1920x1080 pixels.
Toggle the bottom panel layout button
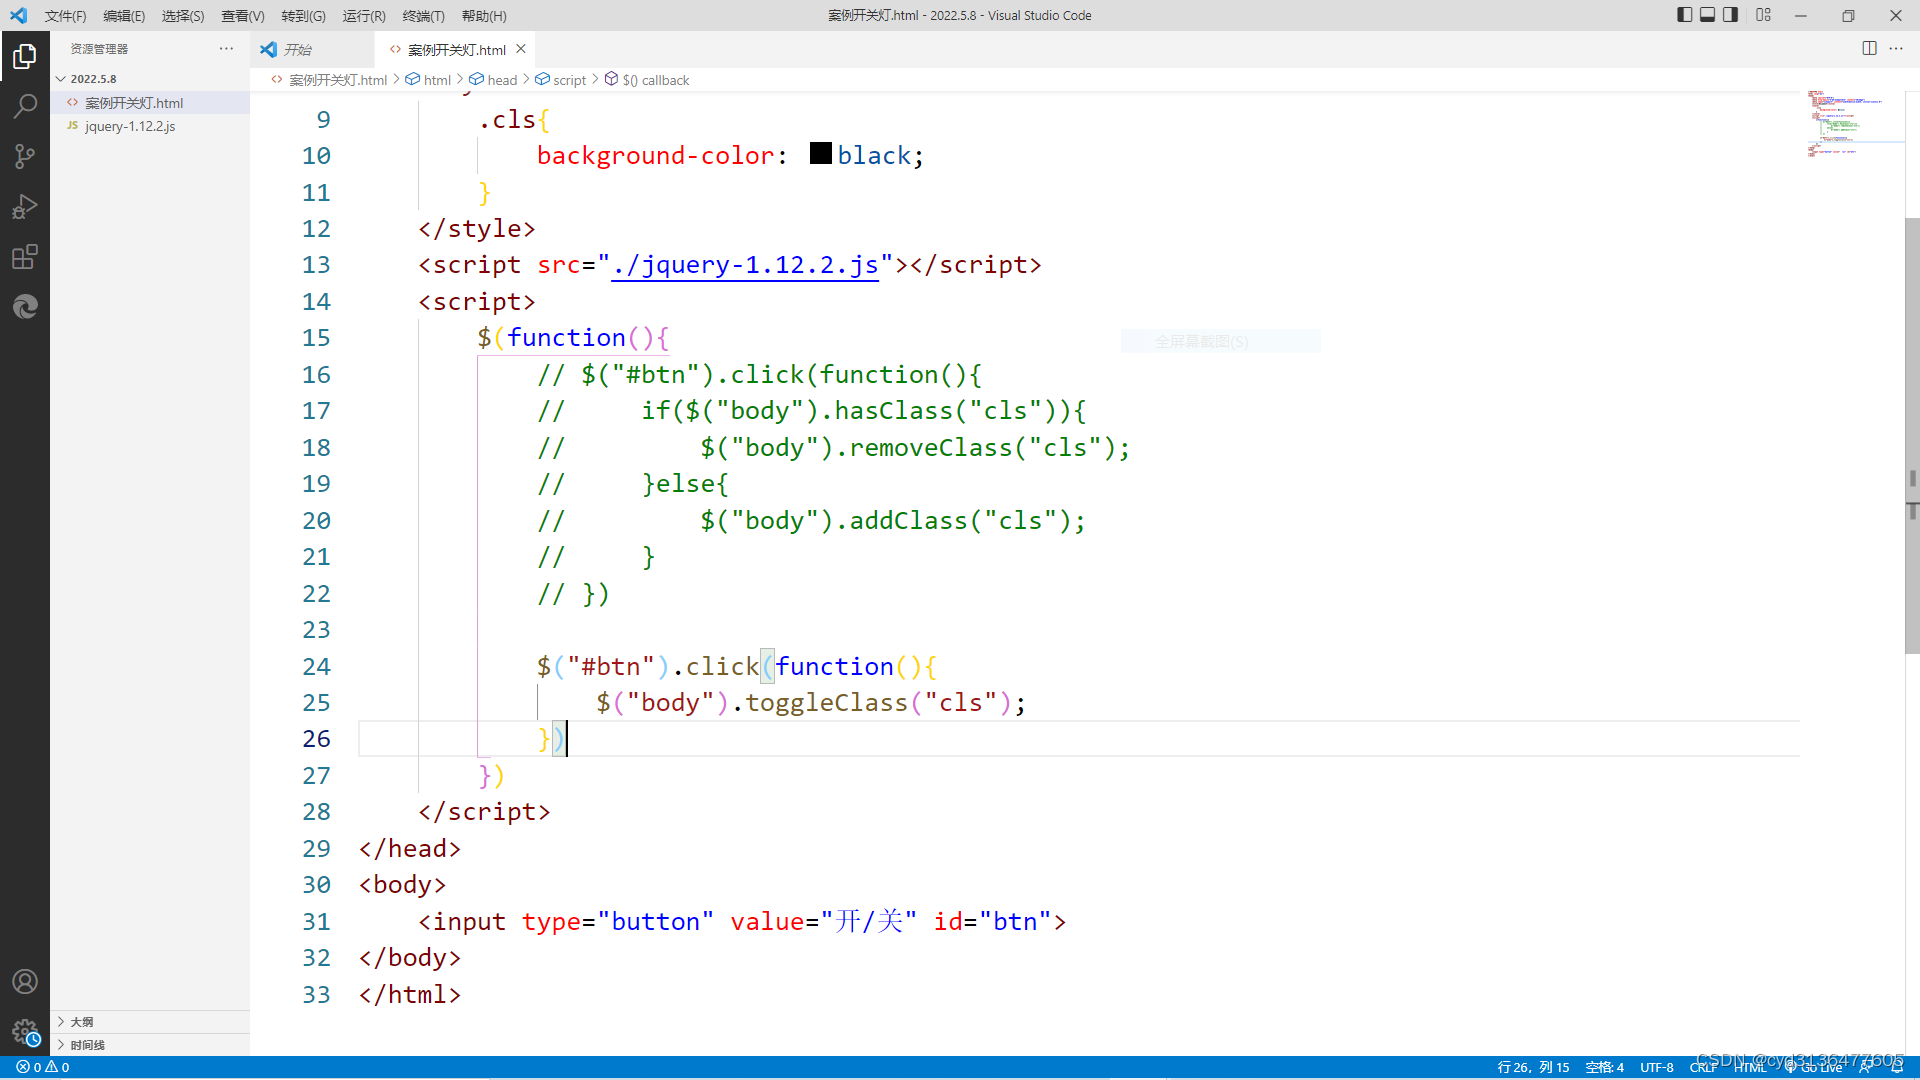coord(1708,15)
